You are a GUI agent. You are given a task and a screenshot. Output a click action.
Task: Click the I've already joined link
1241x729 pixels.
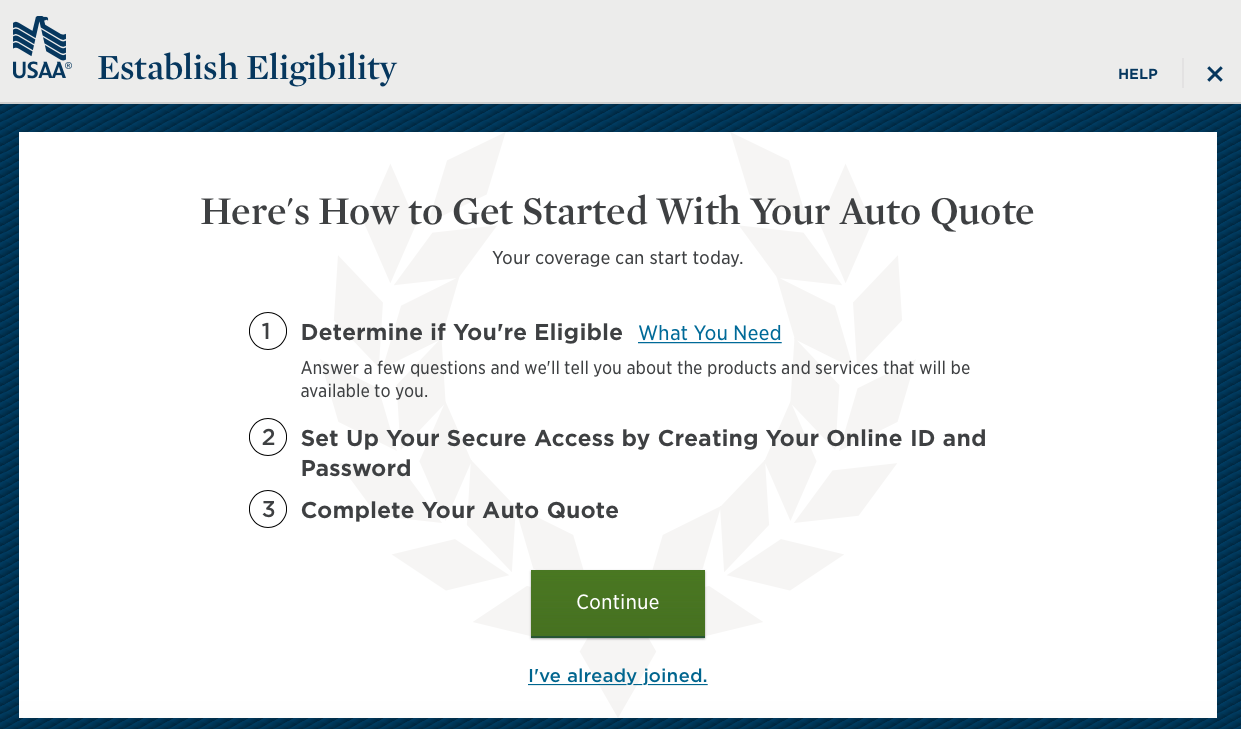pos(617,675)
